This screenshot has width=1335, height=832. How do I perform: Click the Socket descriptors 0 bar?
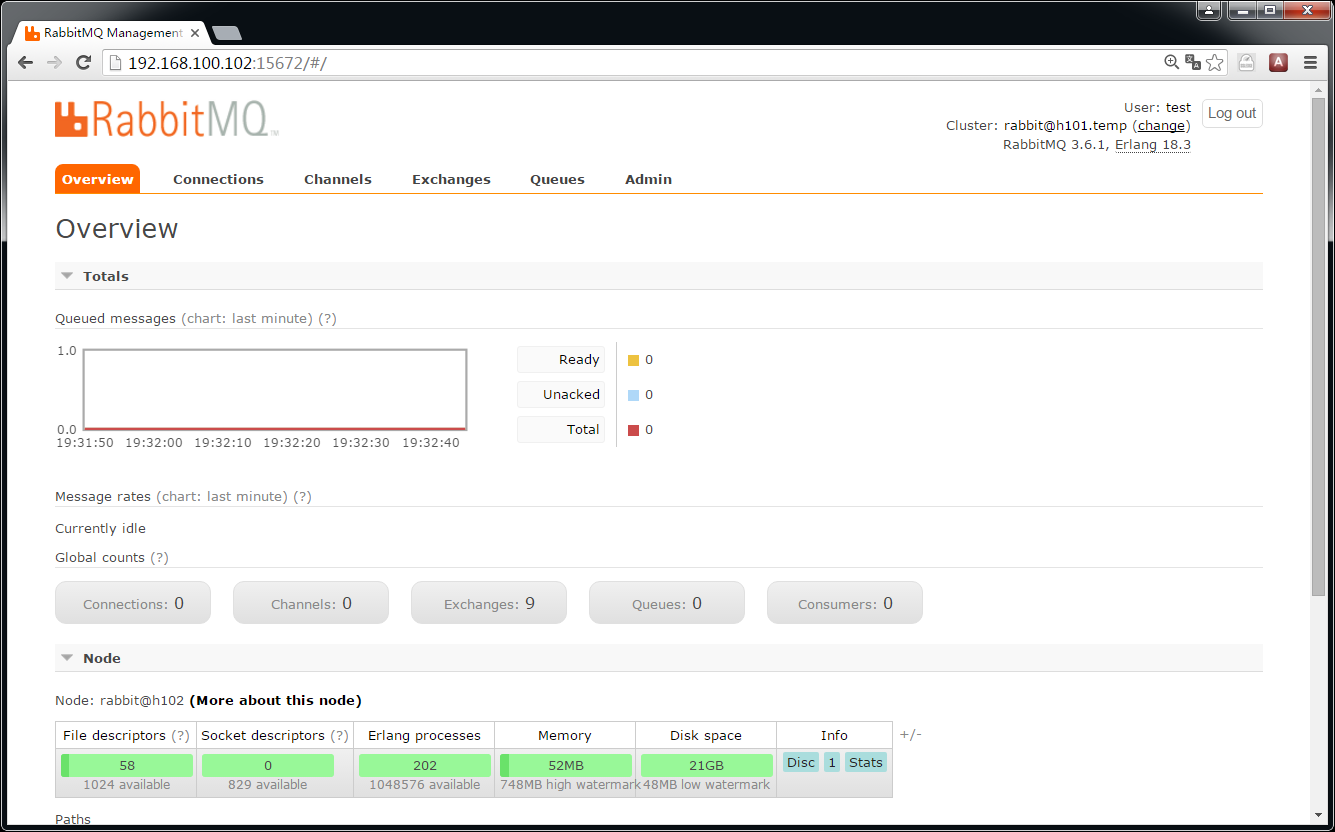point(268,765)
